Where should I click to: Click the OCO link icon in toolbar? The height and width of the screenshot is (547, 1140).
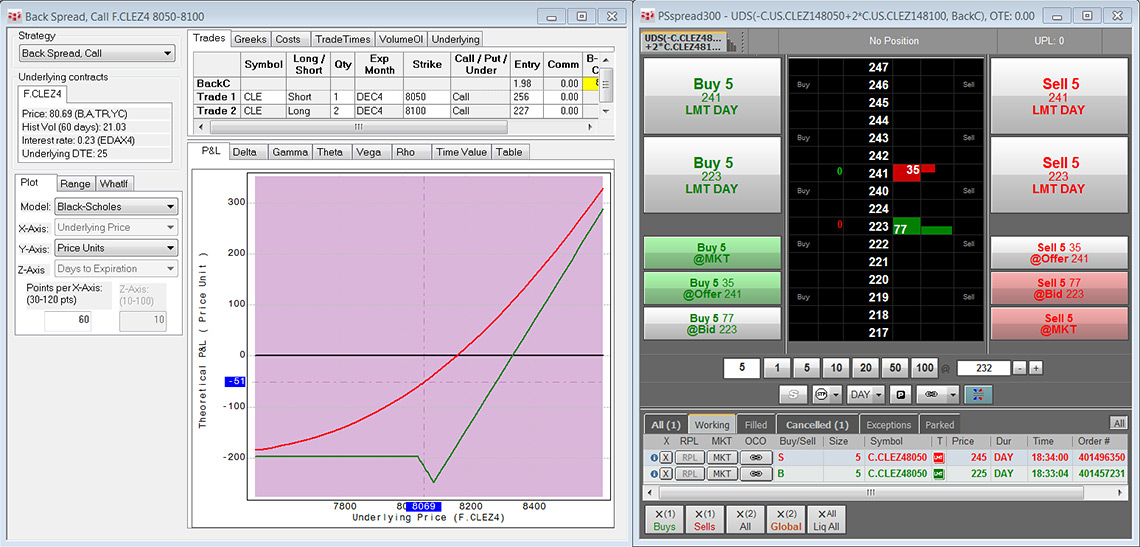click(930, 395)
